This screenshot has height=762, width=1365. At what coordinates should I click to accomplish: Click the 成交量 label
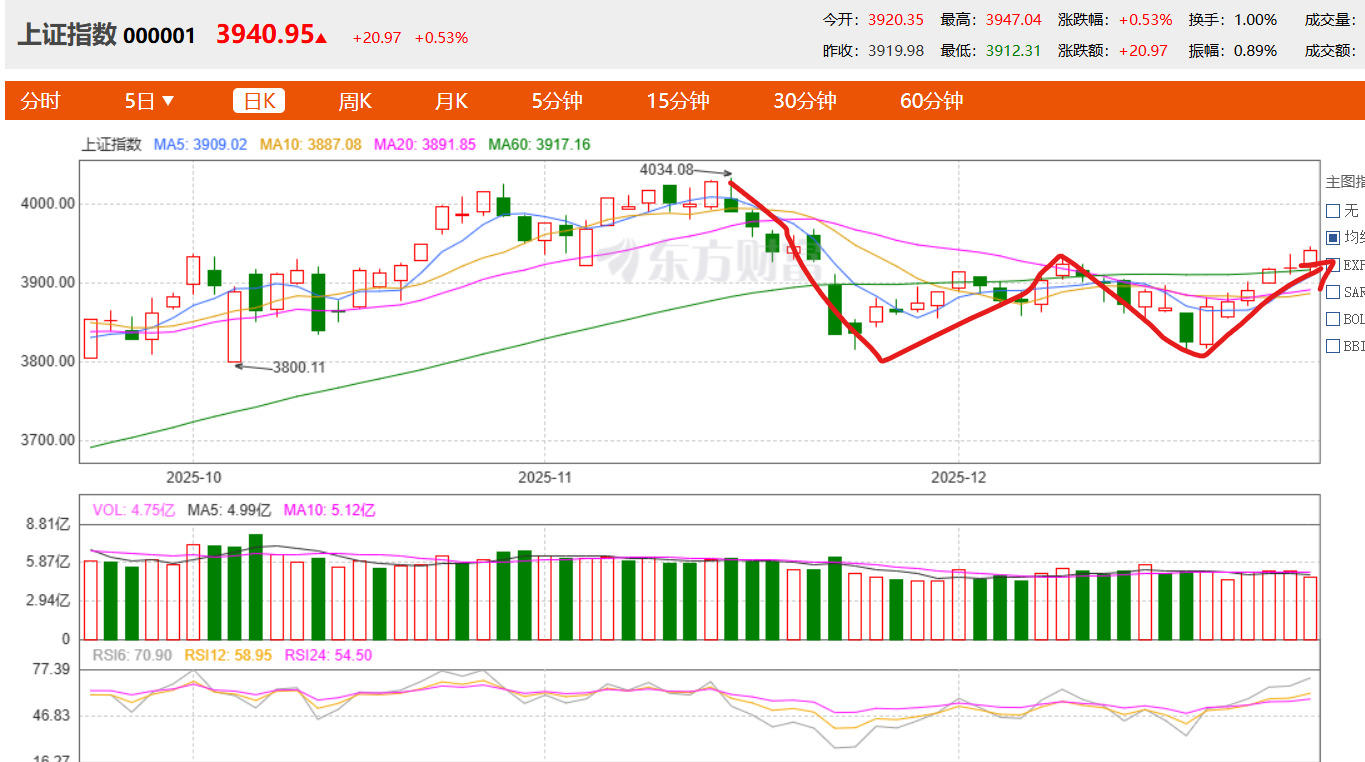(x=1330, y=19)
